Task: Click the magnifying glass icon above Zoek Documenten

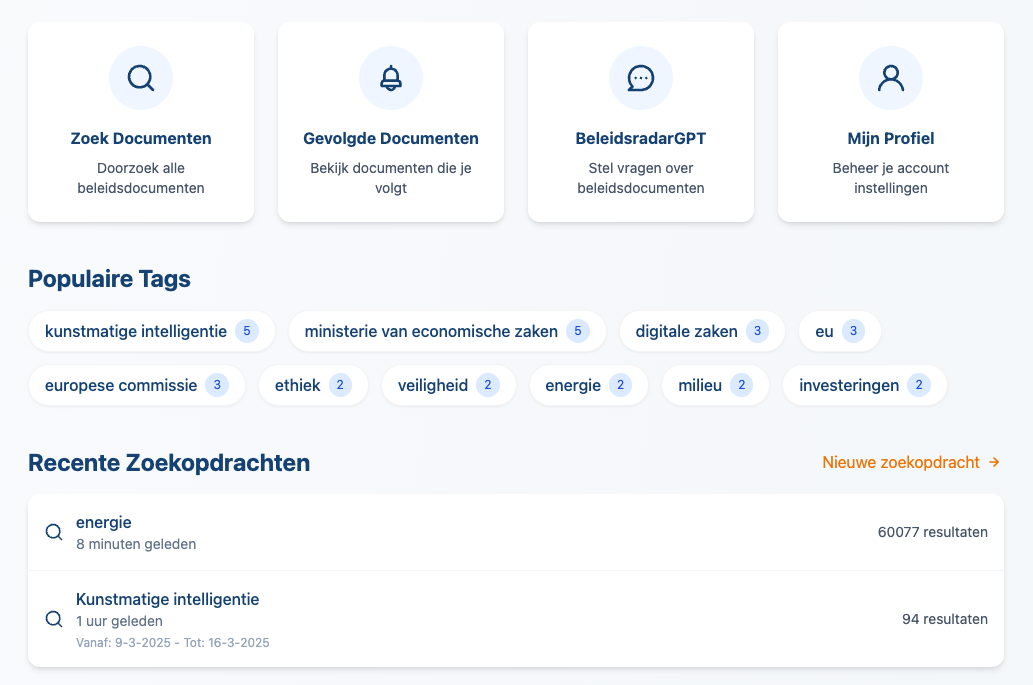Action: (140, 77)
